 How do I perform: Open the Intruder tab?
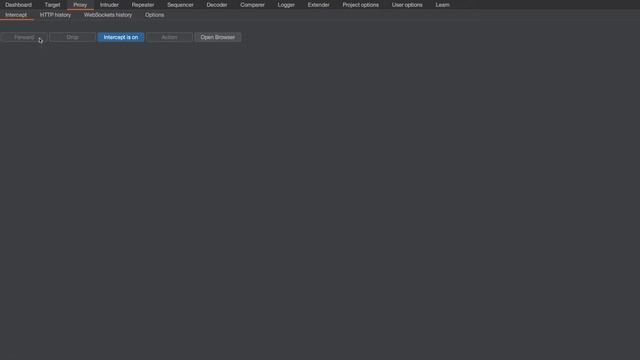point(109,5)
